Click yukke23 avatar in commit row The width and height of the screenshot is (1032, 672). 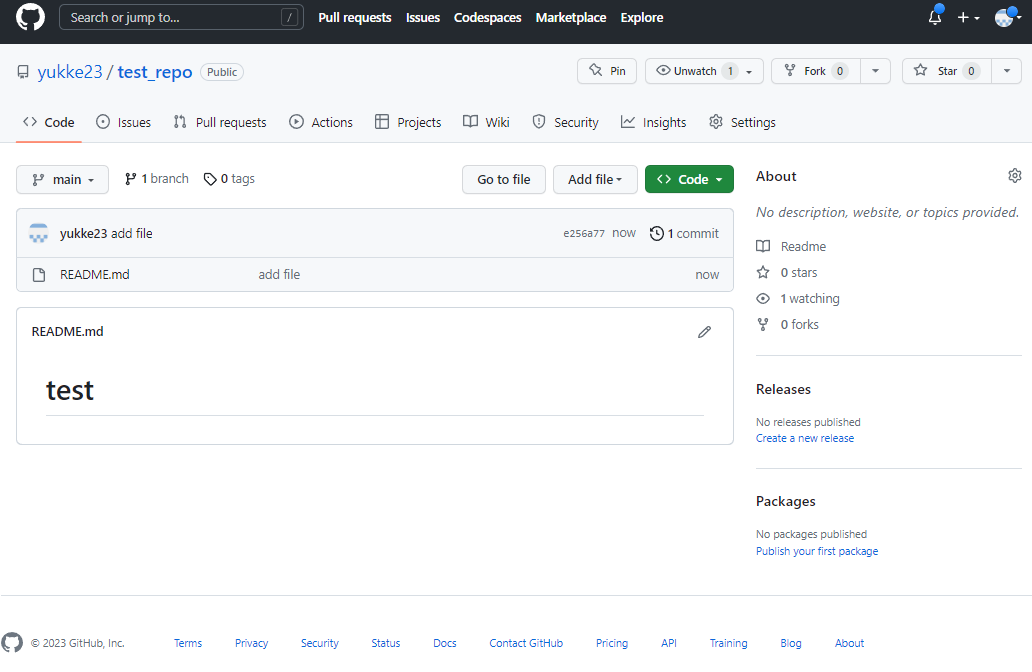coord(39,233)
